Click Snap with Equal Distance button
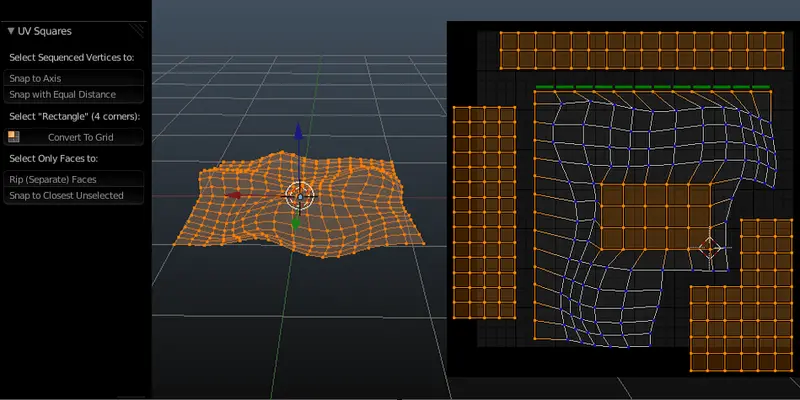This screenshot has width=800, height=400. tap(73, 94)
